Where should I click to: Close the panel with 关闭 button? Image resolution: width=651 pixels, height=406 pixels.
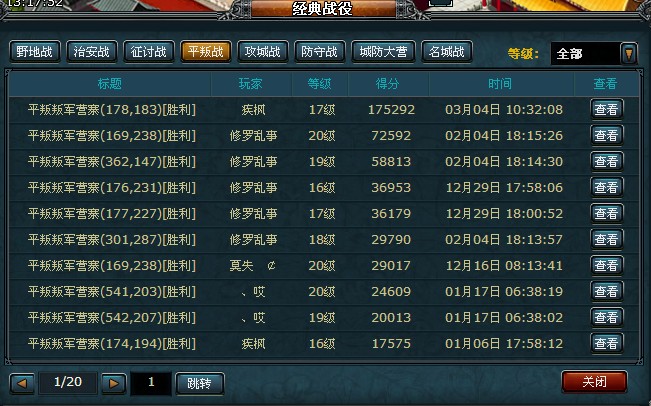(594, 382)
